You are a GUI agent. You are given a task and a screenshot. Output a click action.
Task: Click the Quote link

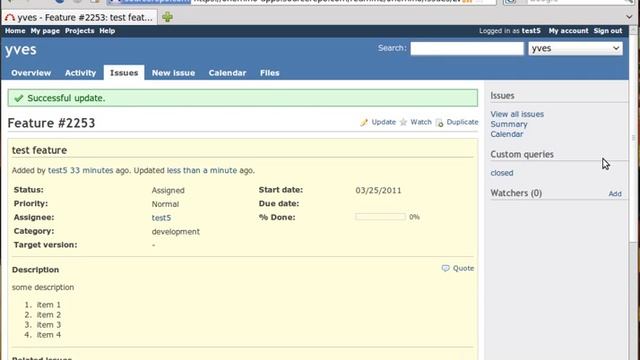pos(463,268)
